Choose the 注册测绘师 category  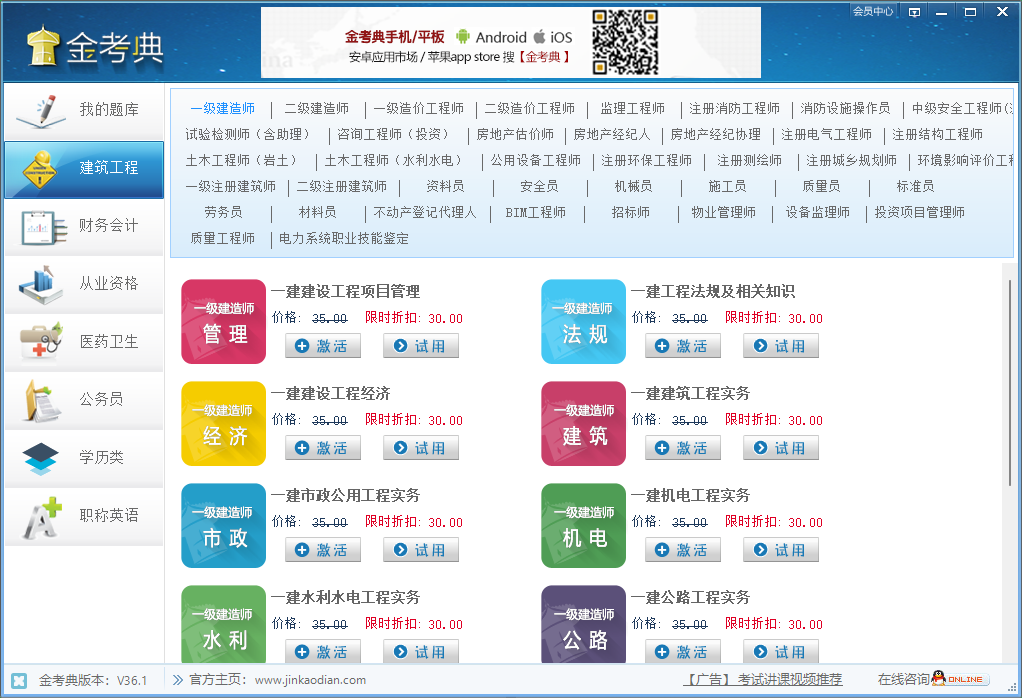750,160
